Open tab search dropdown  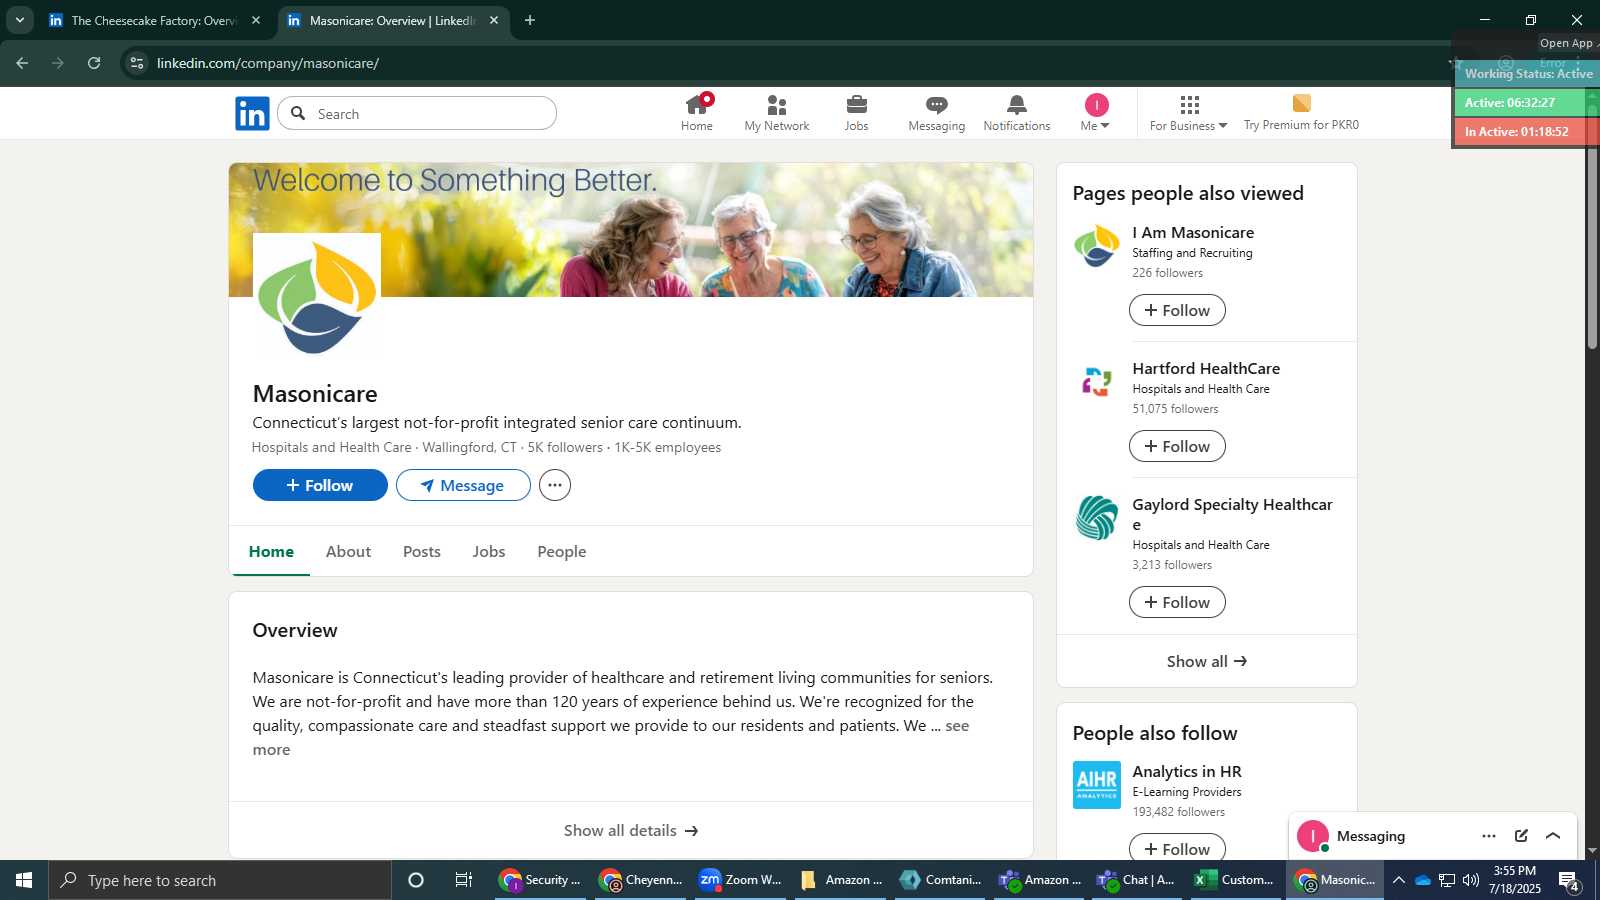click(19, 20)
